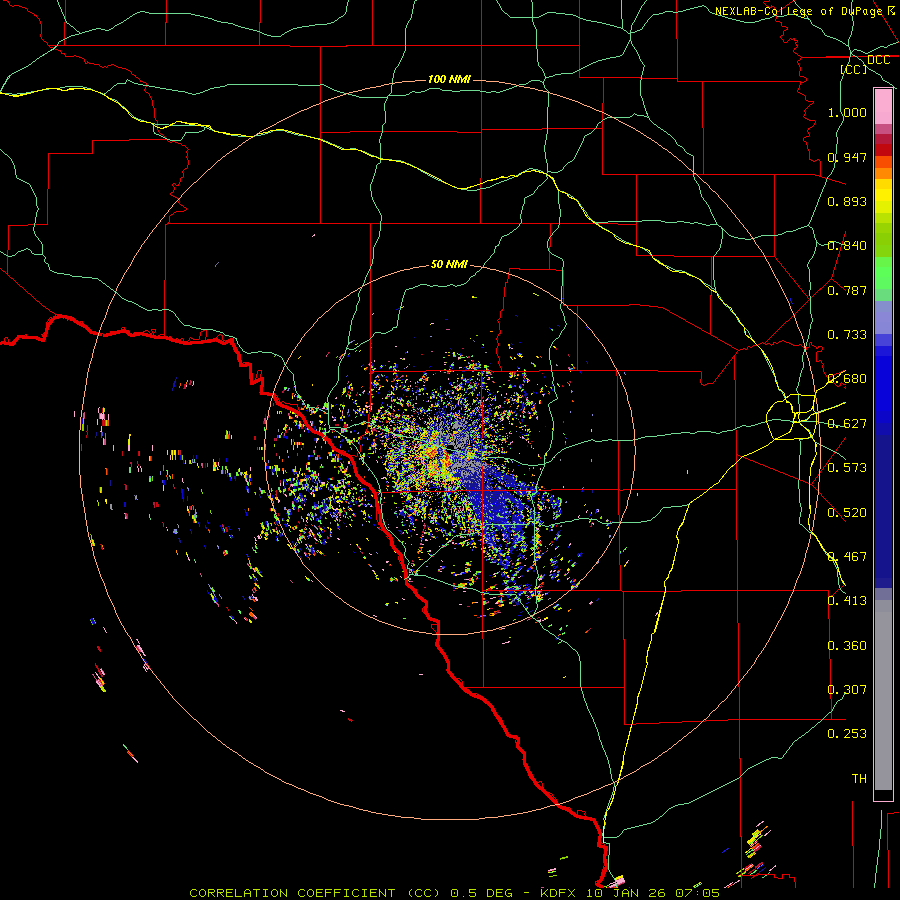Click the pink segment of the color bar
The height and width of the screenshot is (900, 900).
click(x=883, y=107)
